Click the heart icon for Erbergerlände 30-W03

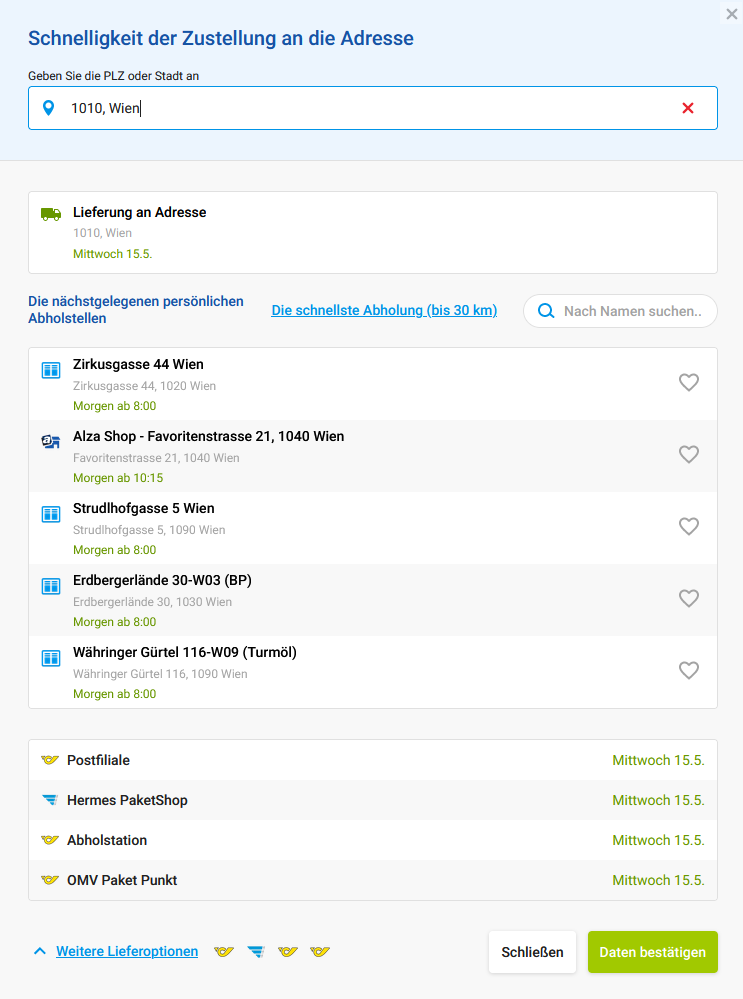689,598
